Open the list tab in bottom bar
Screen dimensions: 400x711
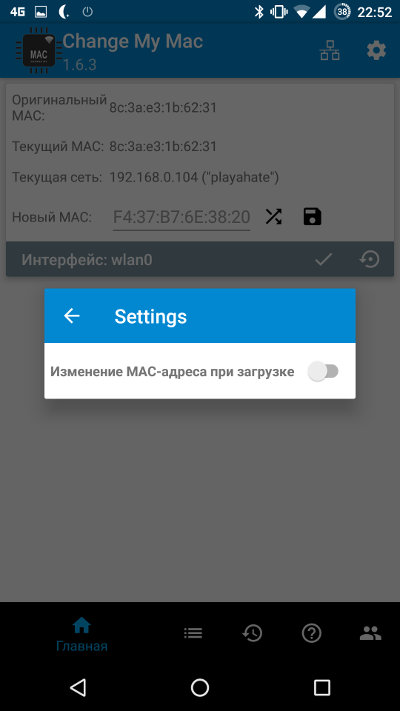193,633
